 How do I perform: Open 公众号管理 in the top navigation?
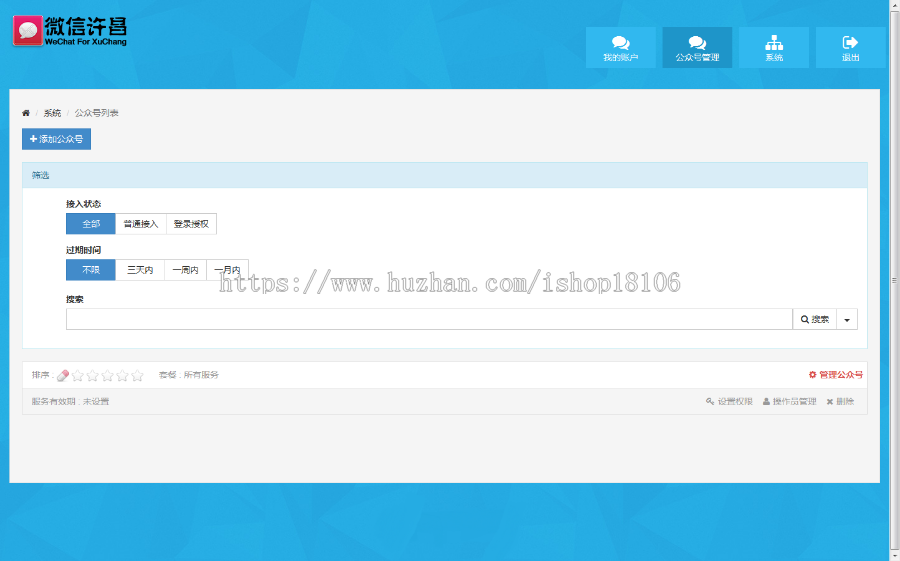[x=697, y=48]
